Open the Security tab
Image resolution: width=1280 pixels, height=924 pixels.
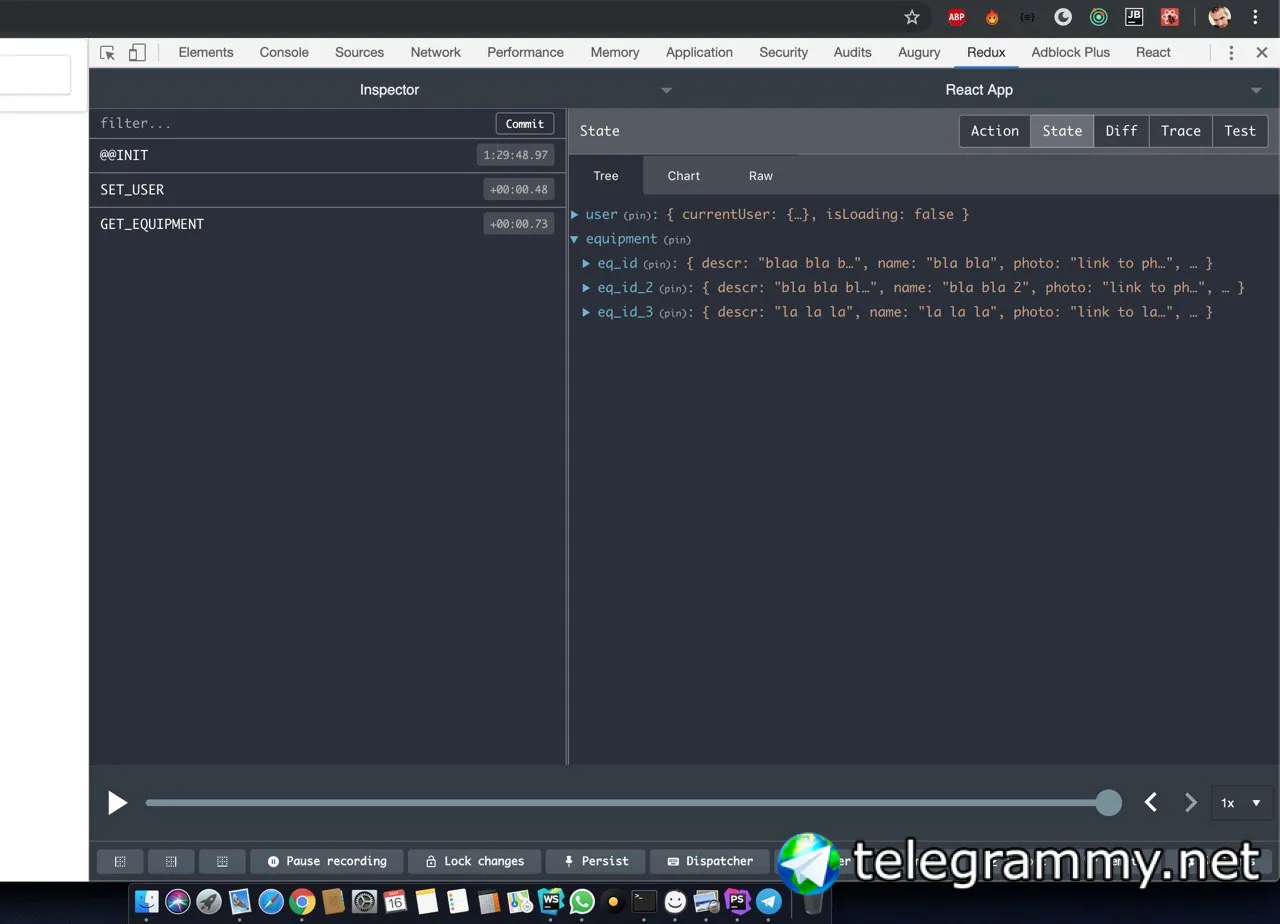click(783, 53)
